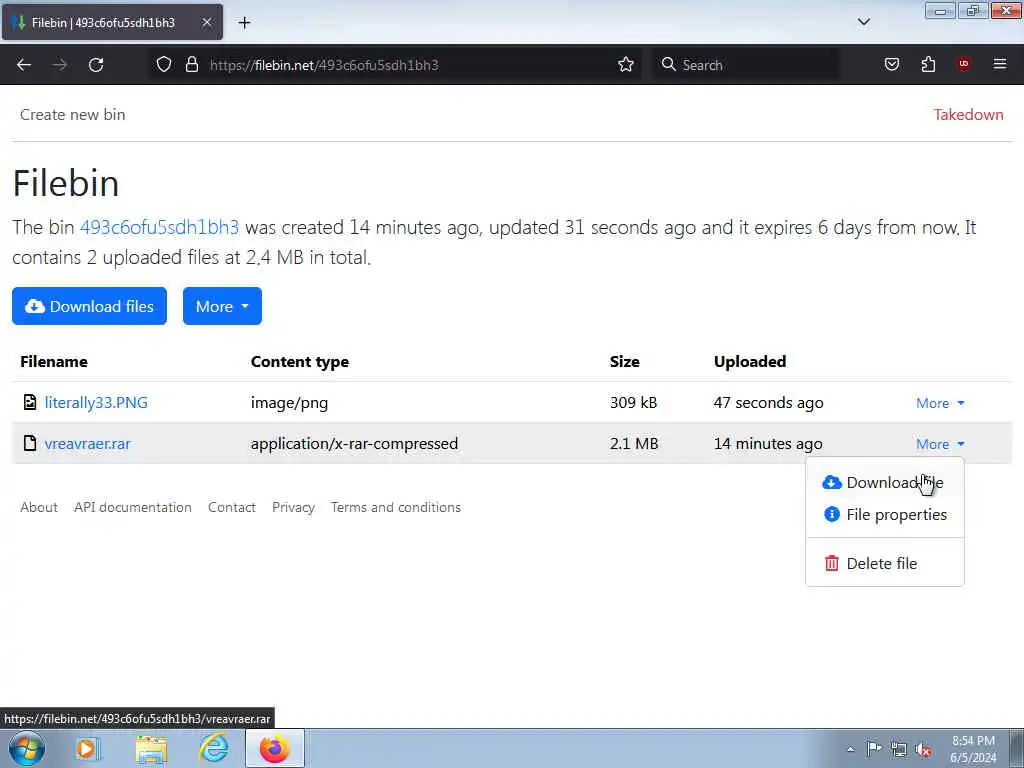
Task: Open the Contact footer link
Action: 232,507
